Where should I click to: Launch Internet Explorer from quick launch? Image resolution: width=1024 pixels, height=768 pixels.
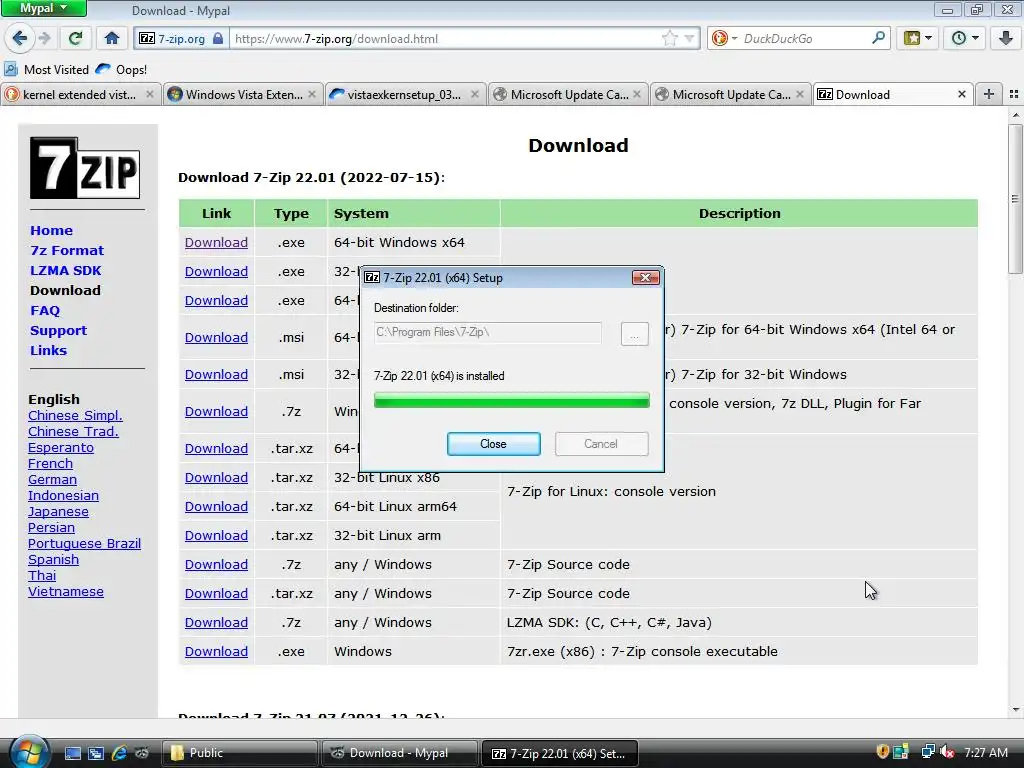click(x=119, y=753)
